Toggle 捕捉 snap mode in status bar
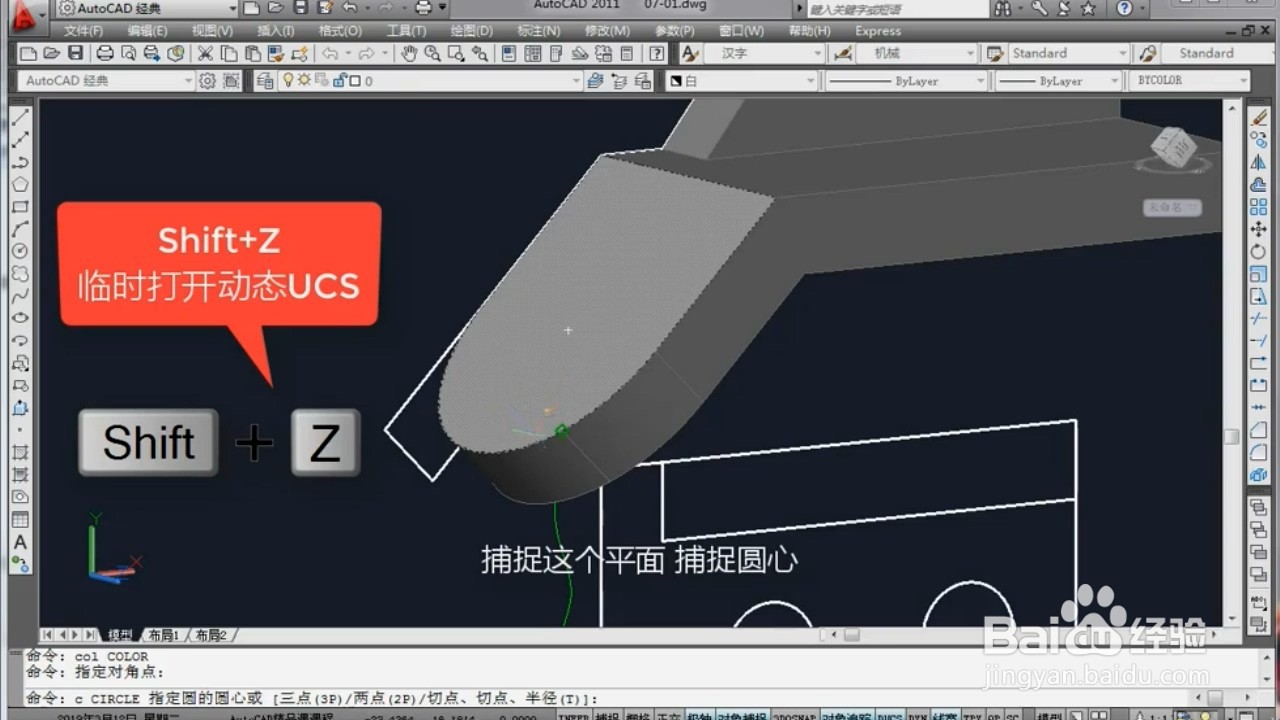The width and height of the screenshot is (1280, 720). [x=607, y=715]
